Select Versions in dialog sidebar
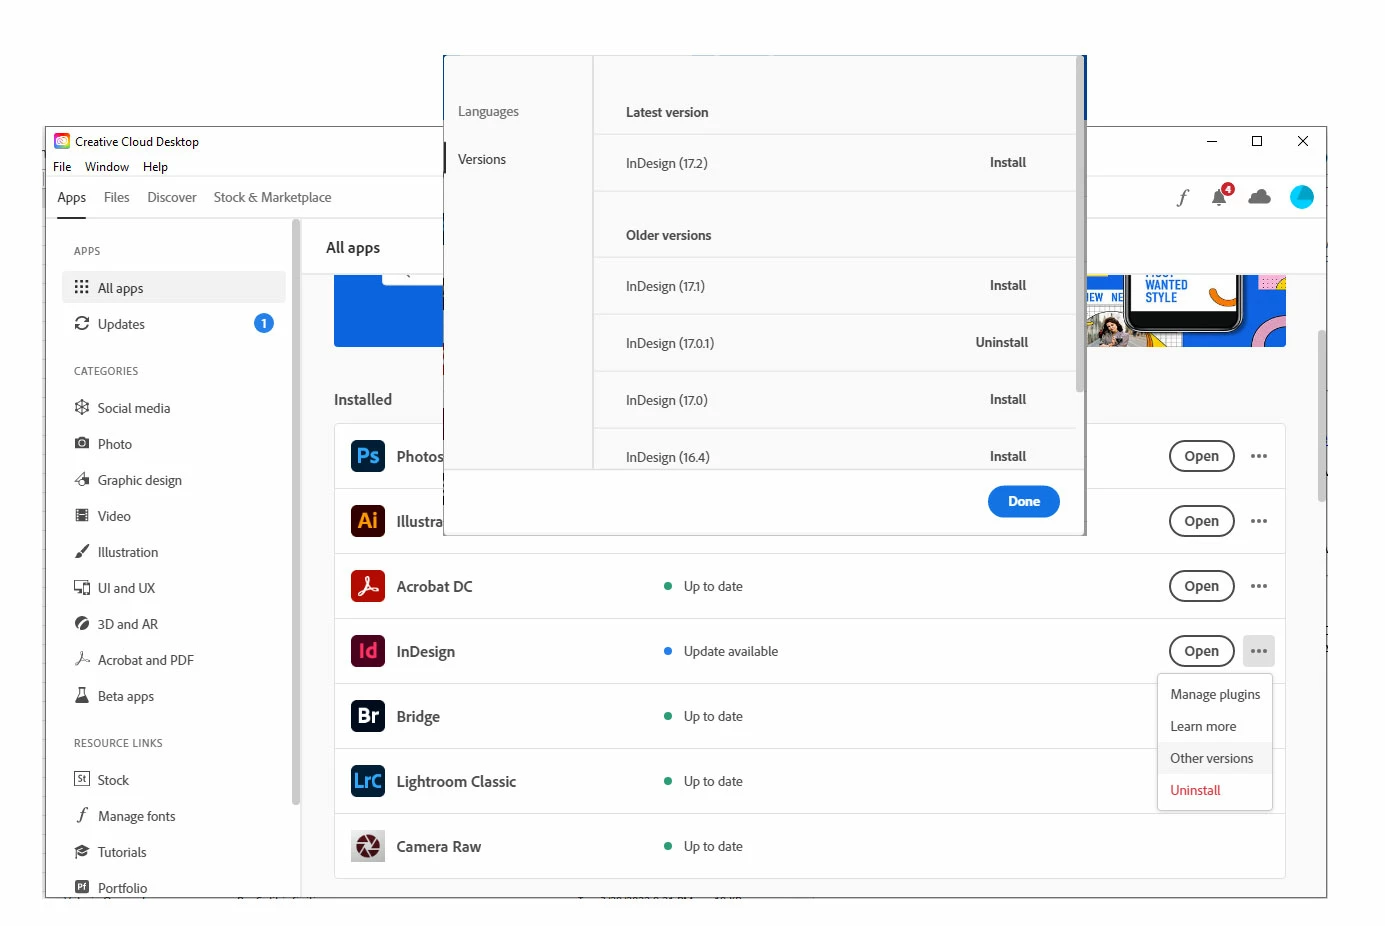 pos(482,159)
